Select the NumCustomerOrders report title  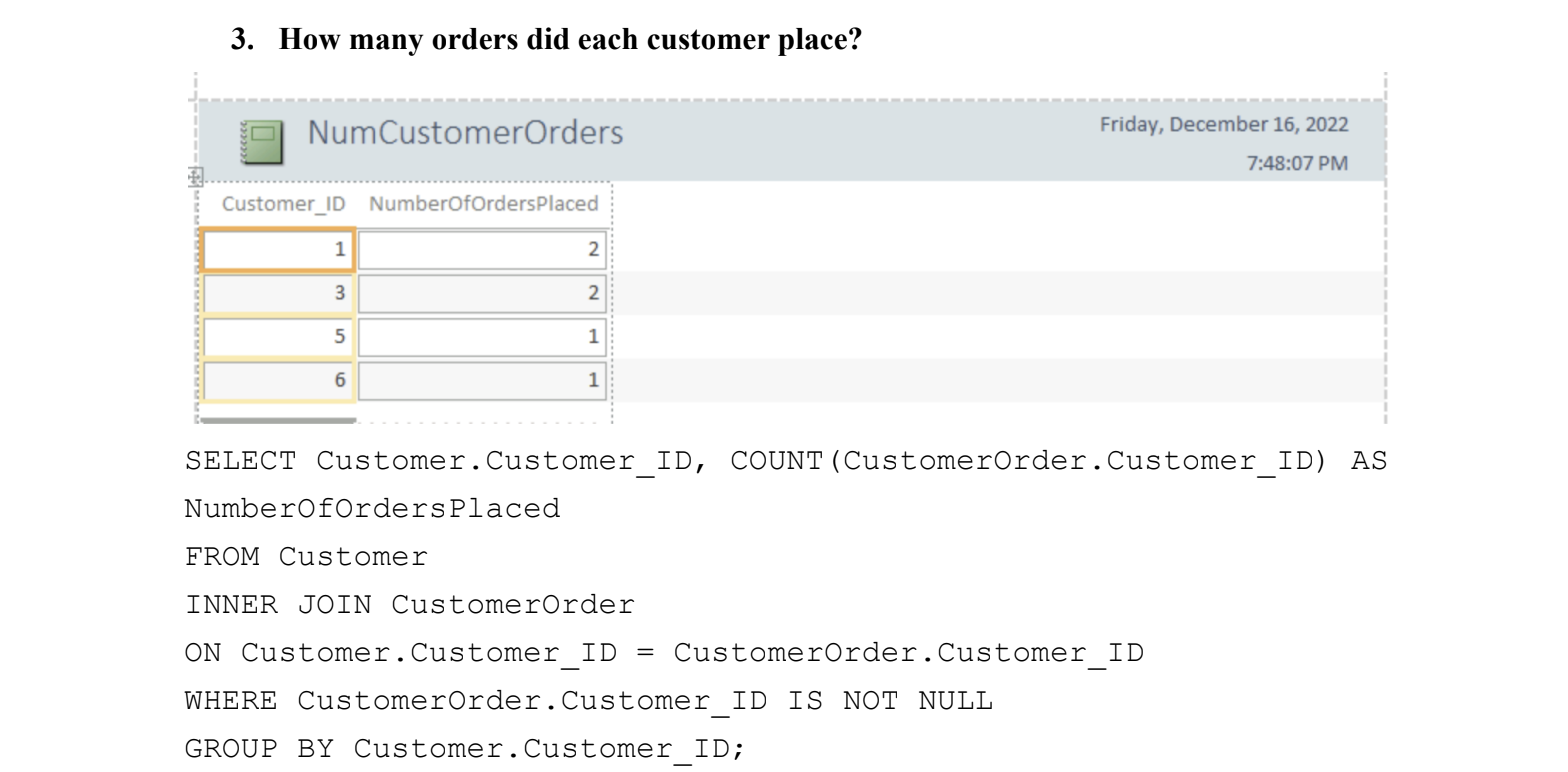click(x=464, y=133)
